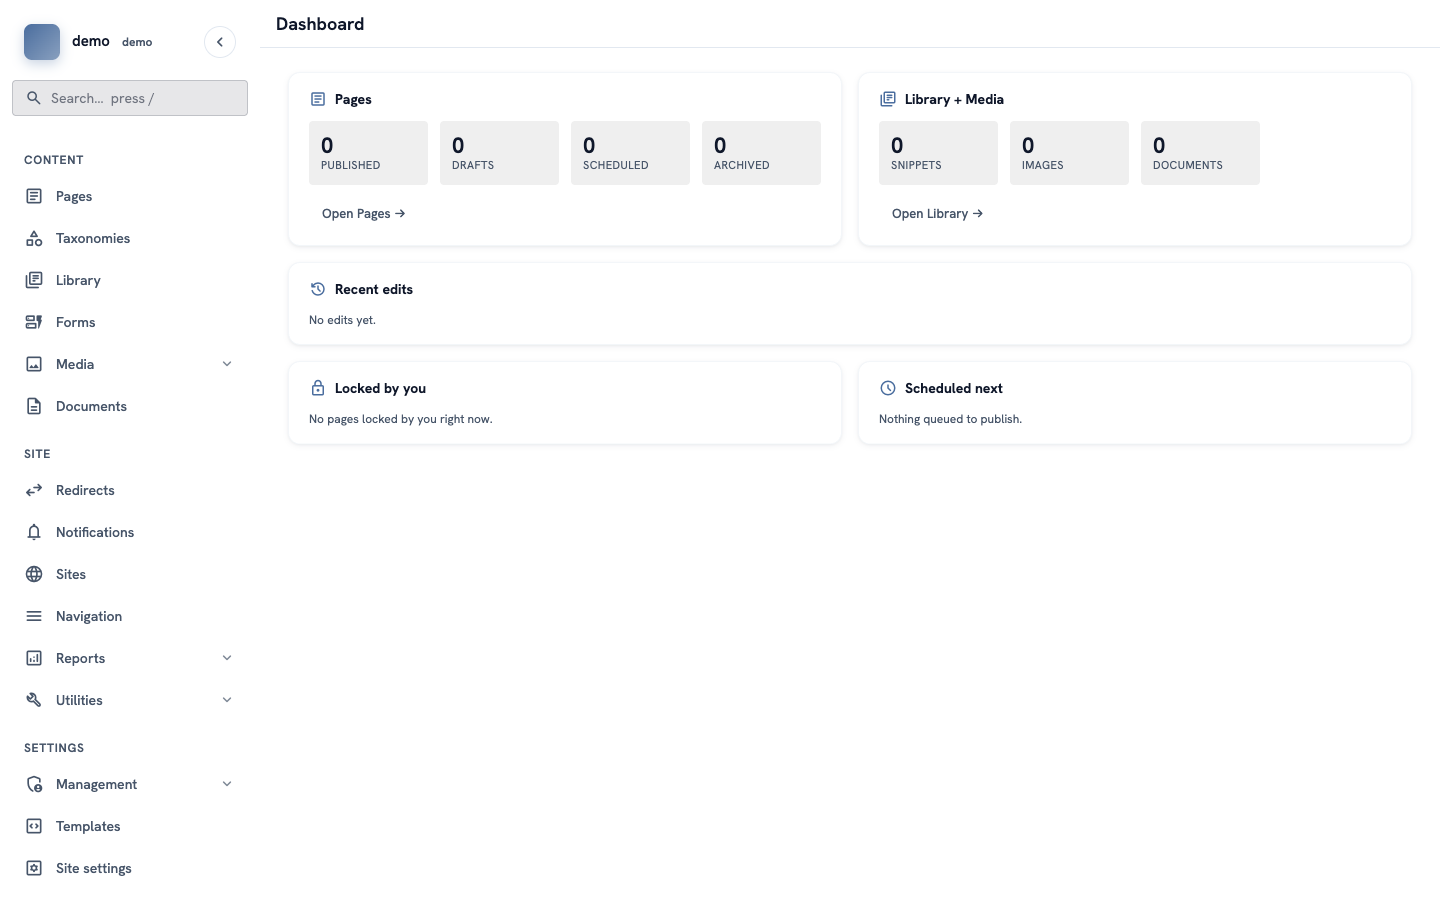The height and width of the screenshot is (900, 1440).
Task: Click the Snippets count tile
Action: tap(938, 153)
